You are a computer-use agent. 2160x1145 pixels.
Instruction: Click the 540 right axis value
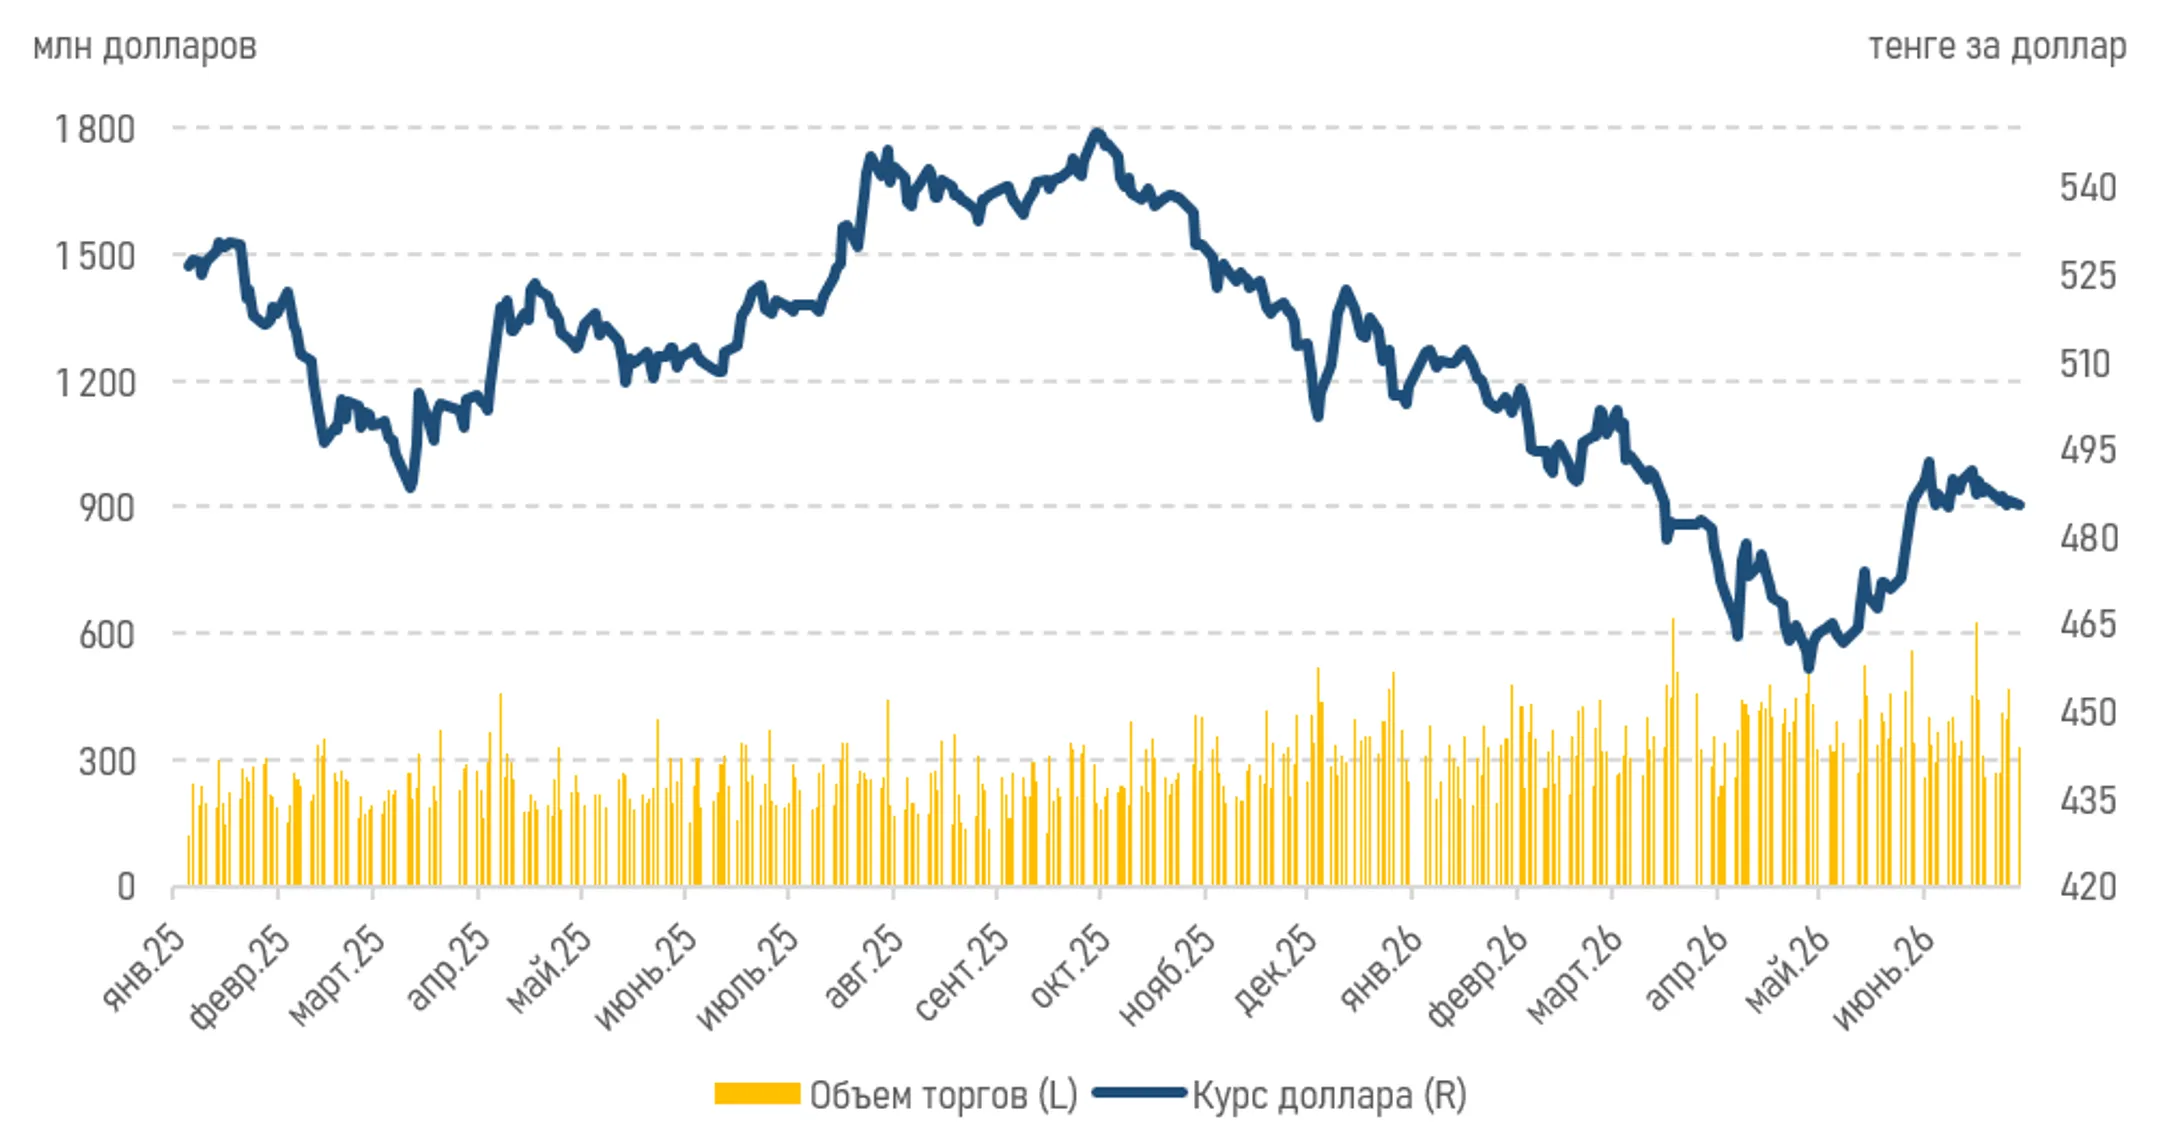click(x=2088, y=187)
